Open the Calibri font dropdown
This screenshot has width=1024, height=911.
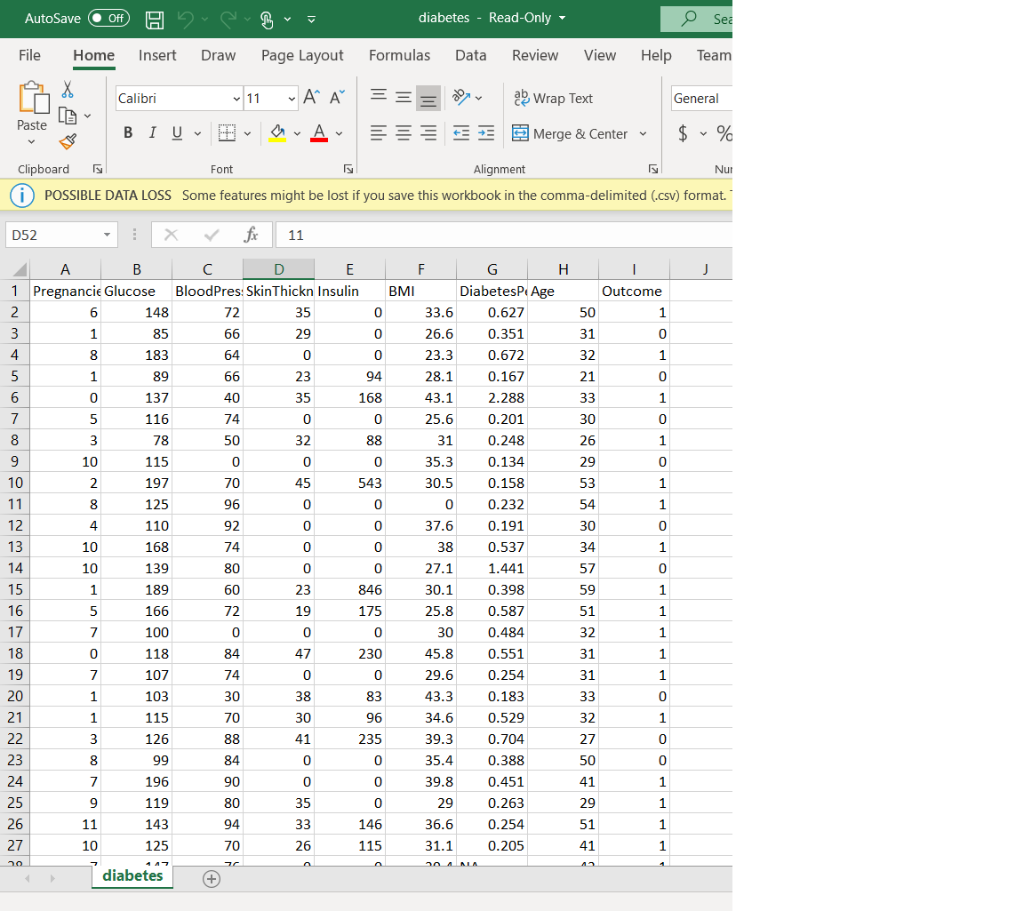[x=237, y=98]
